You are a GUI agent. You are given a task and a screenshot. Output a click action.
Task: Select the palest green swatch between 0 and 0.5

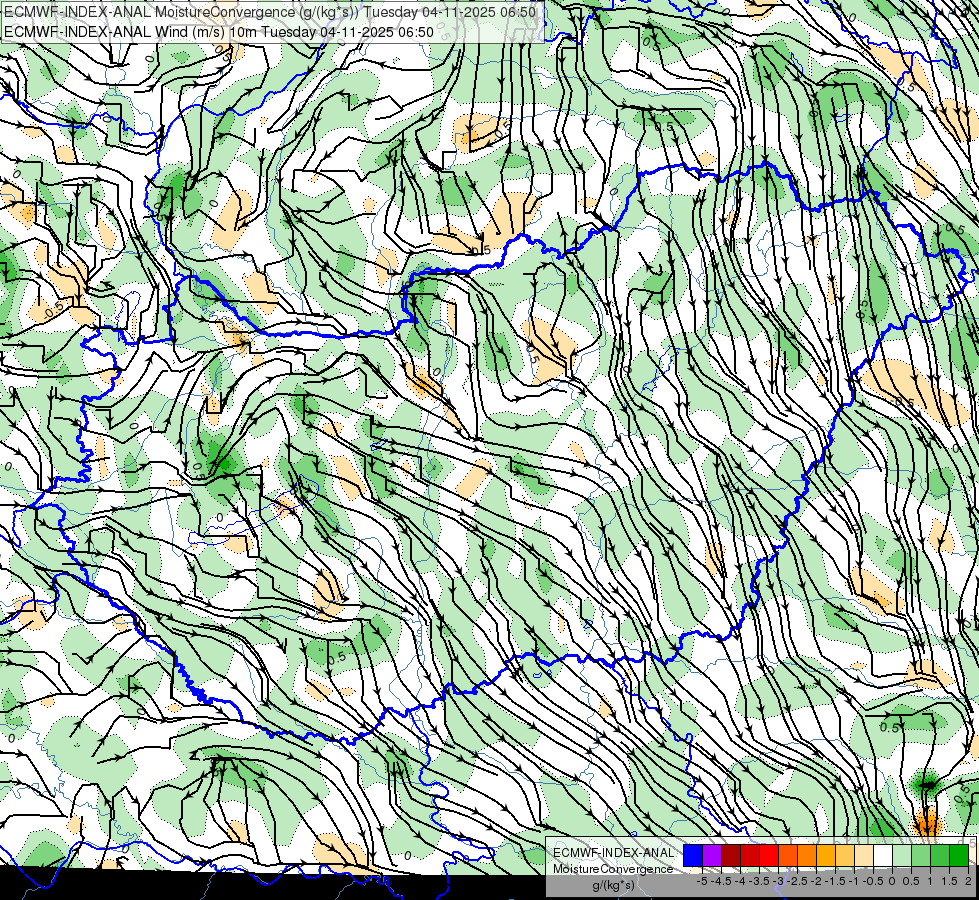pyautogui.click(x=902, y=856)
